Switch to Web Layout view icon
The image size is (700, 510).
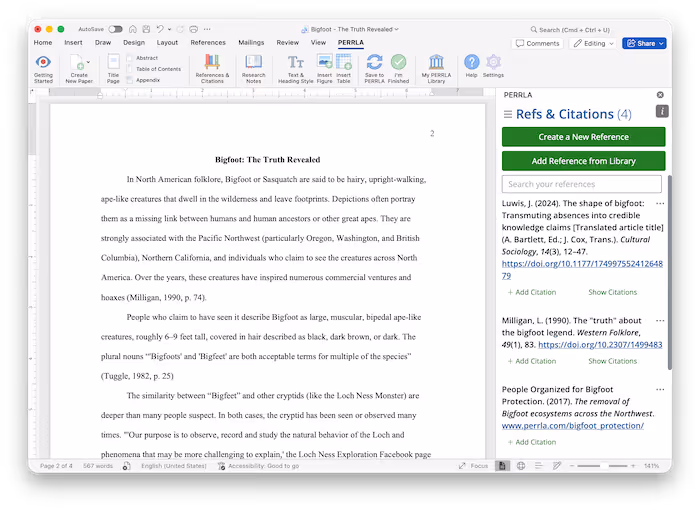pyautogui.click(x=521, y=466)
